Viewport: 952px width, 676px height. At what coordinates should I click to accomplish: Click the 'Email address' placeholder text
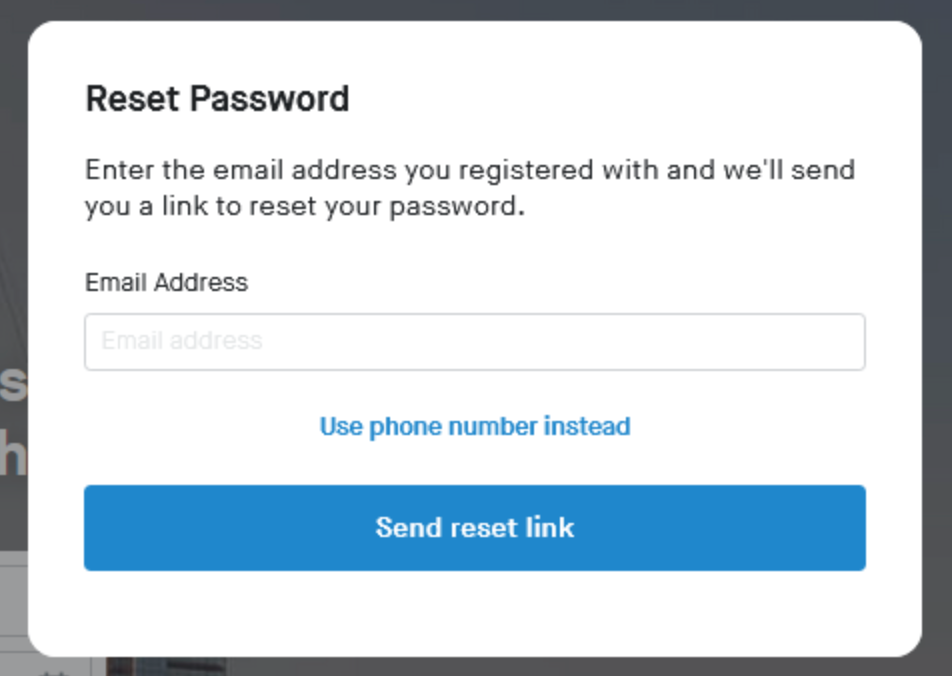coord(182,341)
